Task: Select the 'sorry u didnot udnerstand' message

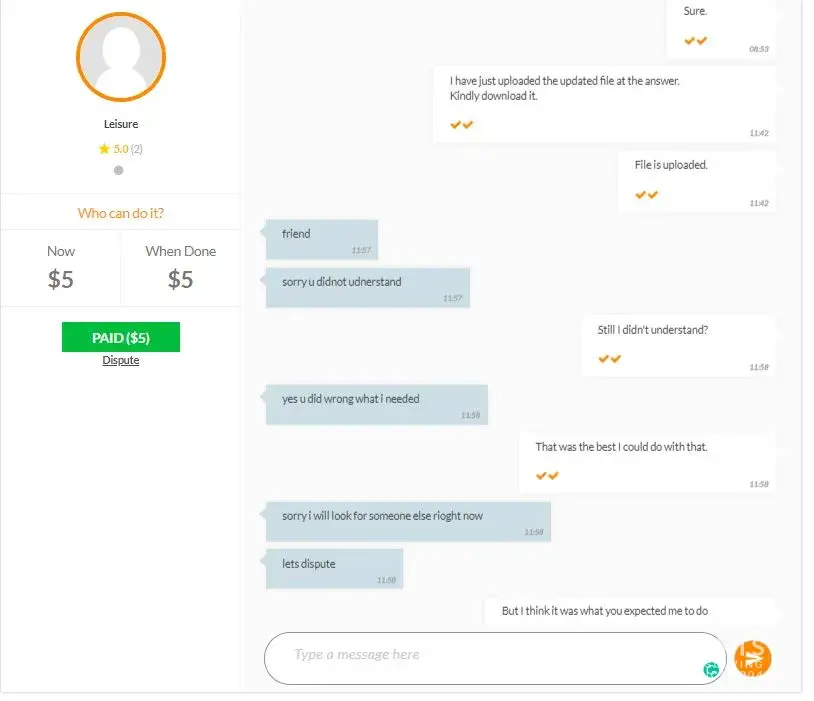Action: pos(368,288)
